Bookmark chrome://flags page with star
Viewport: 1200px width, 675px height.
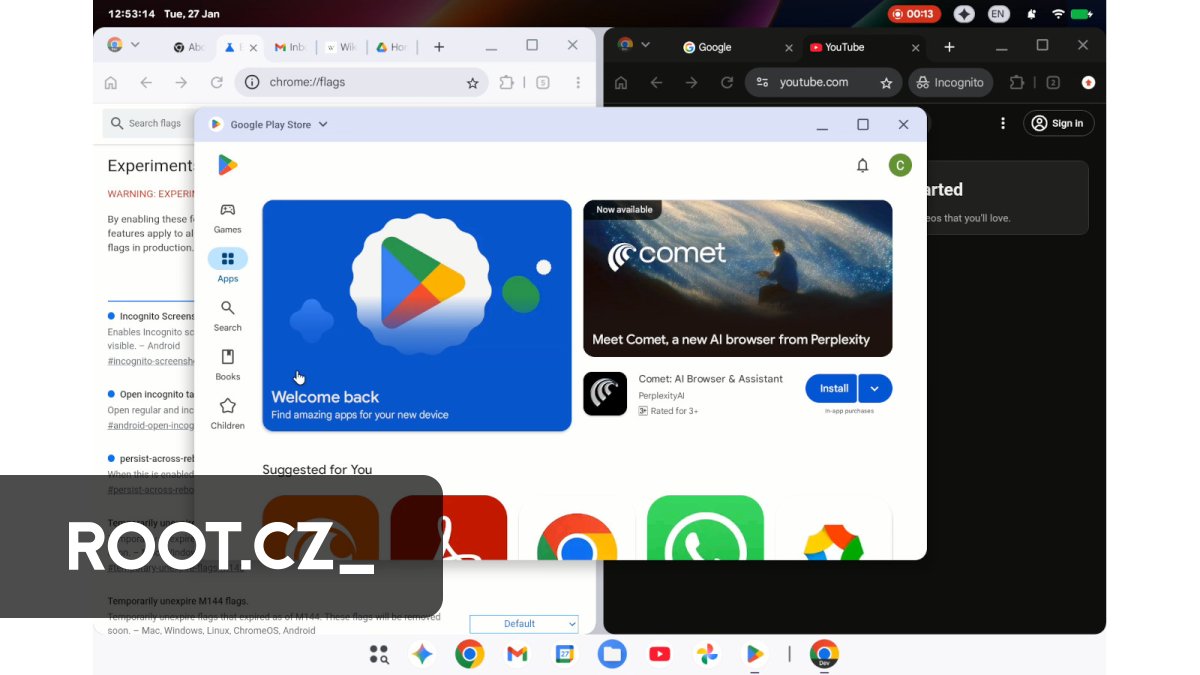click(473, 83)
